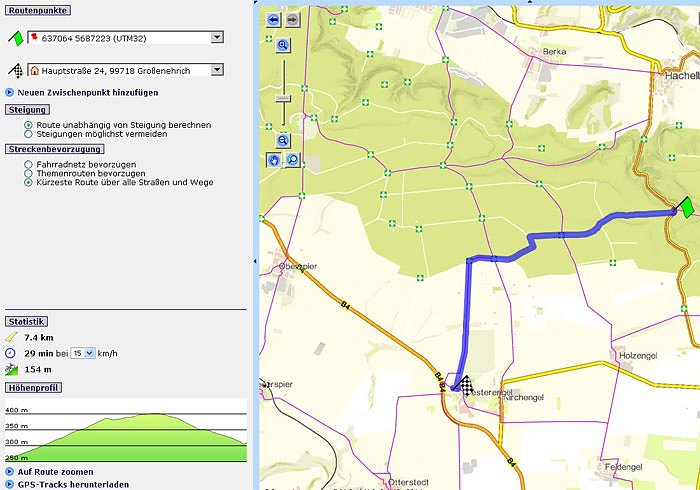Choose 'Themenrouten bevorzugen' radio button
The image size is (700, 490).
pyautogui.click(x=28, y=173)
